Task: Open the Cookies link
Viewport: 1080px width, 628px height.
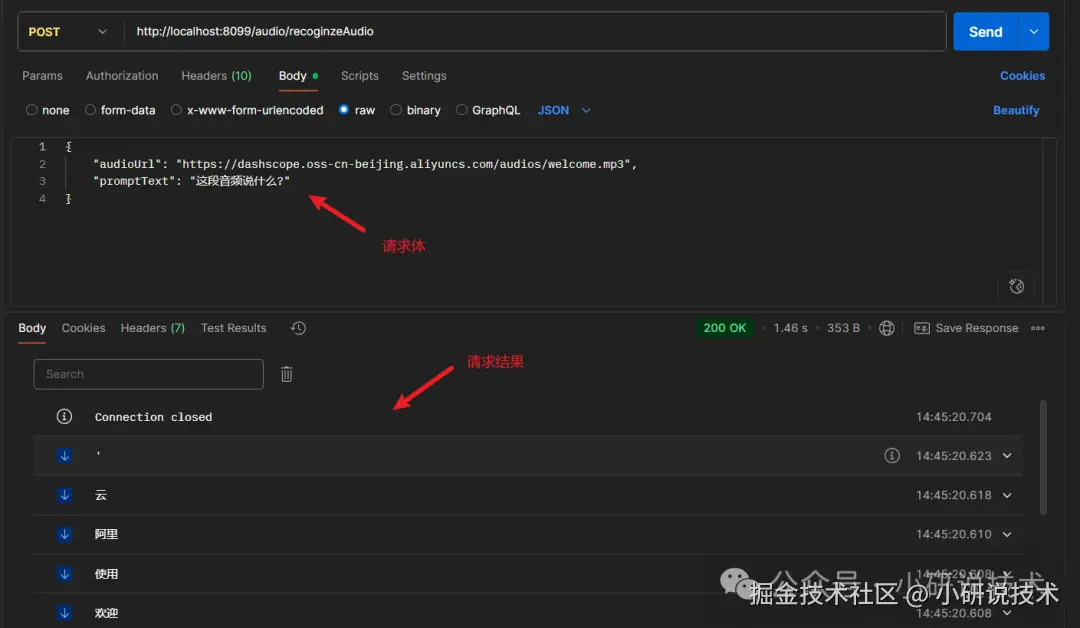Action: (1022, 76)
